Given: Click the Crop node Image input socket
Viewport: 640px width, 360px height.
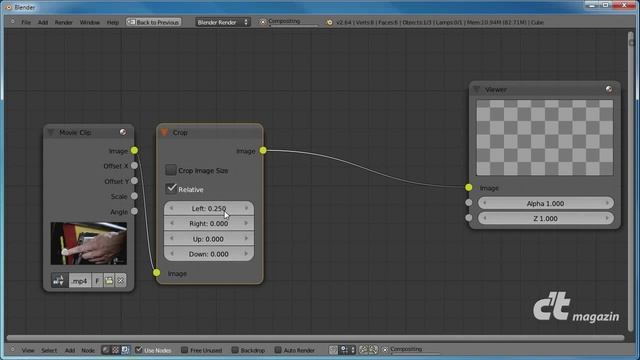Looking at the screenshot, I should 157,273.
